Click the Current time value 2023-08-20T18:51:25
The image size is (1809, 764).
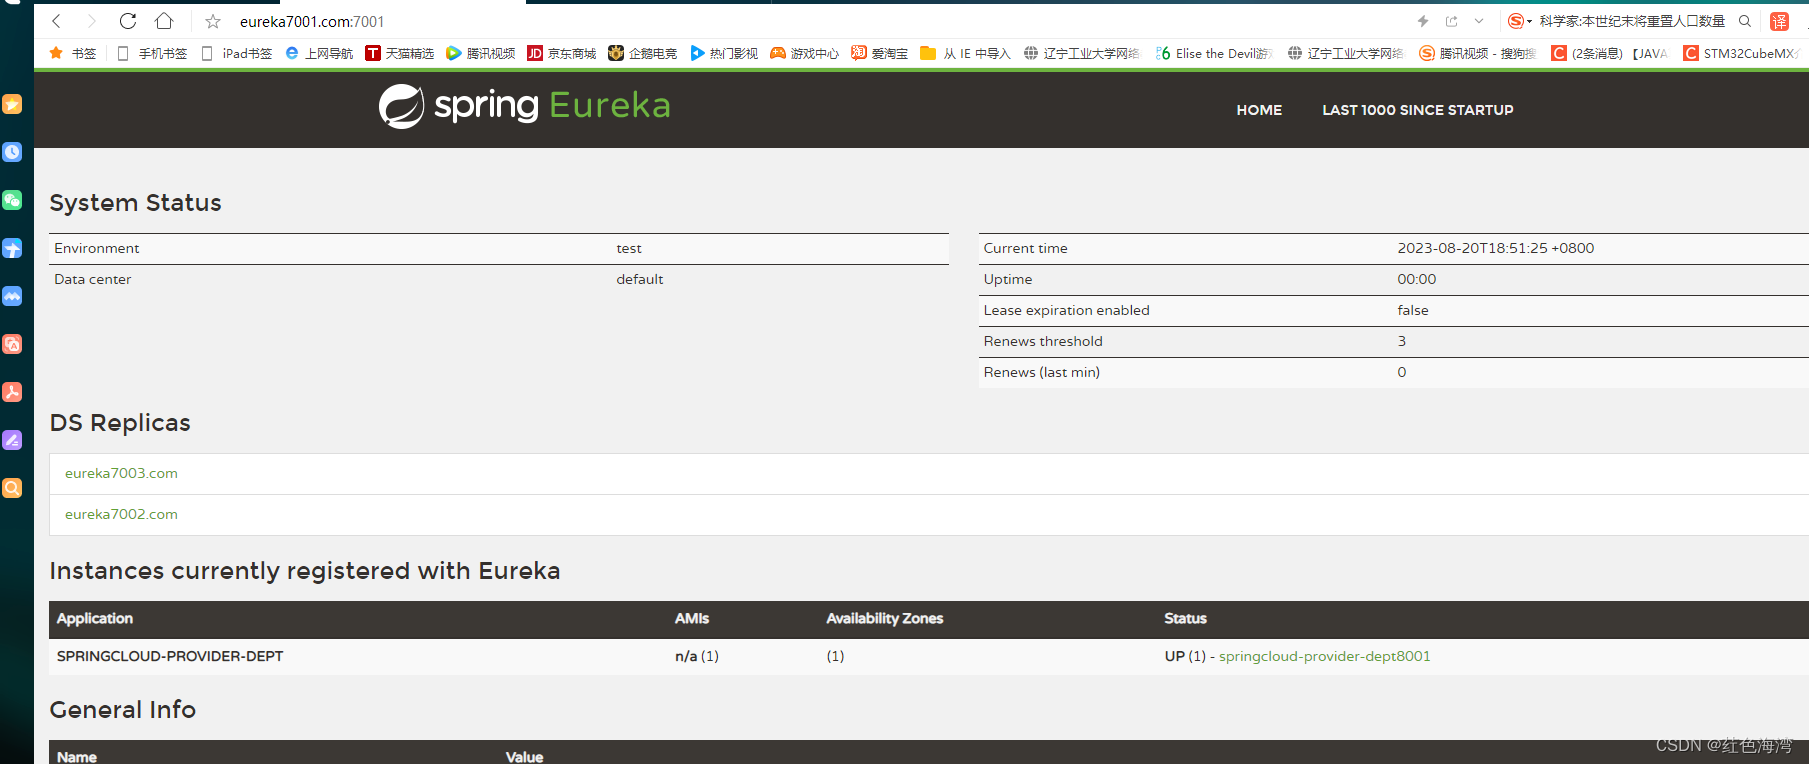pyautogui.click(x=1496, y=248)
